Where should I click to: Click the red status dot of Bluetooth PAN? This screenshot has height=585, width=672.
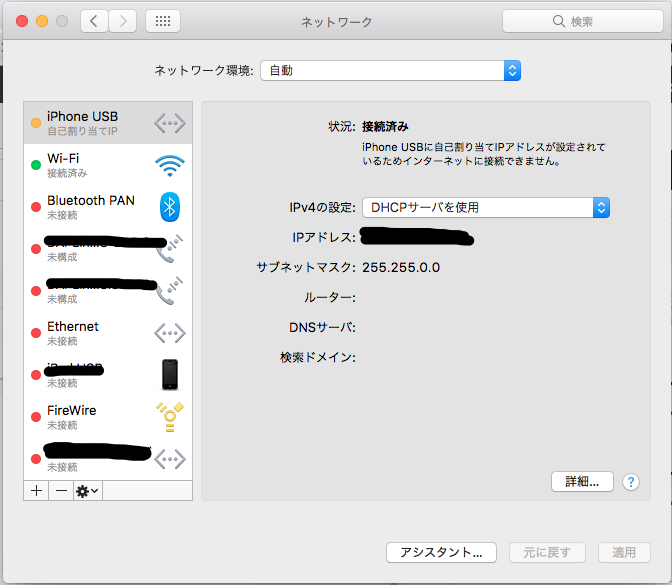tap(36, 207)
